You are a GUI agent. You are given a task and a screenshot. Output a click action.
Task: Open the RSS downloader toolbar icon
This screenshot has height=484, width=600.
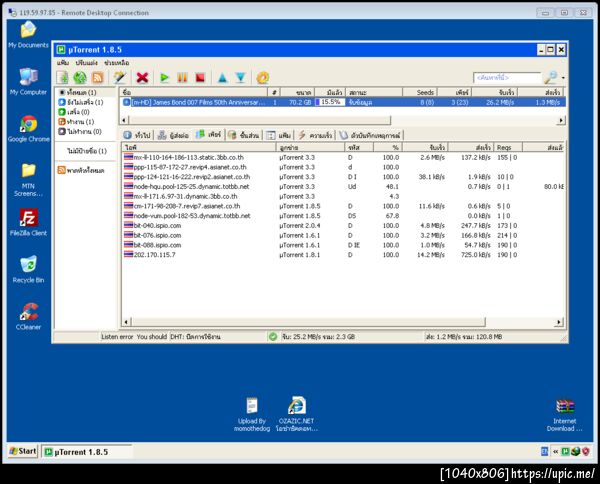click(x=98, y=78)
